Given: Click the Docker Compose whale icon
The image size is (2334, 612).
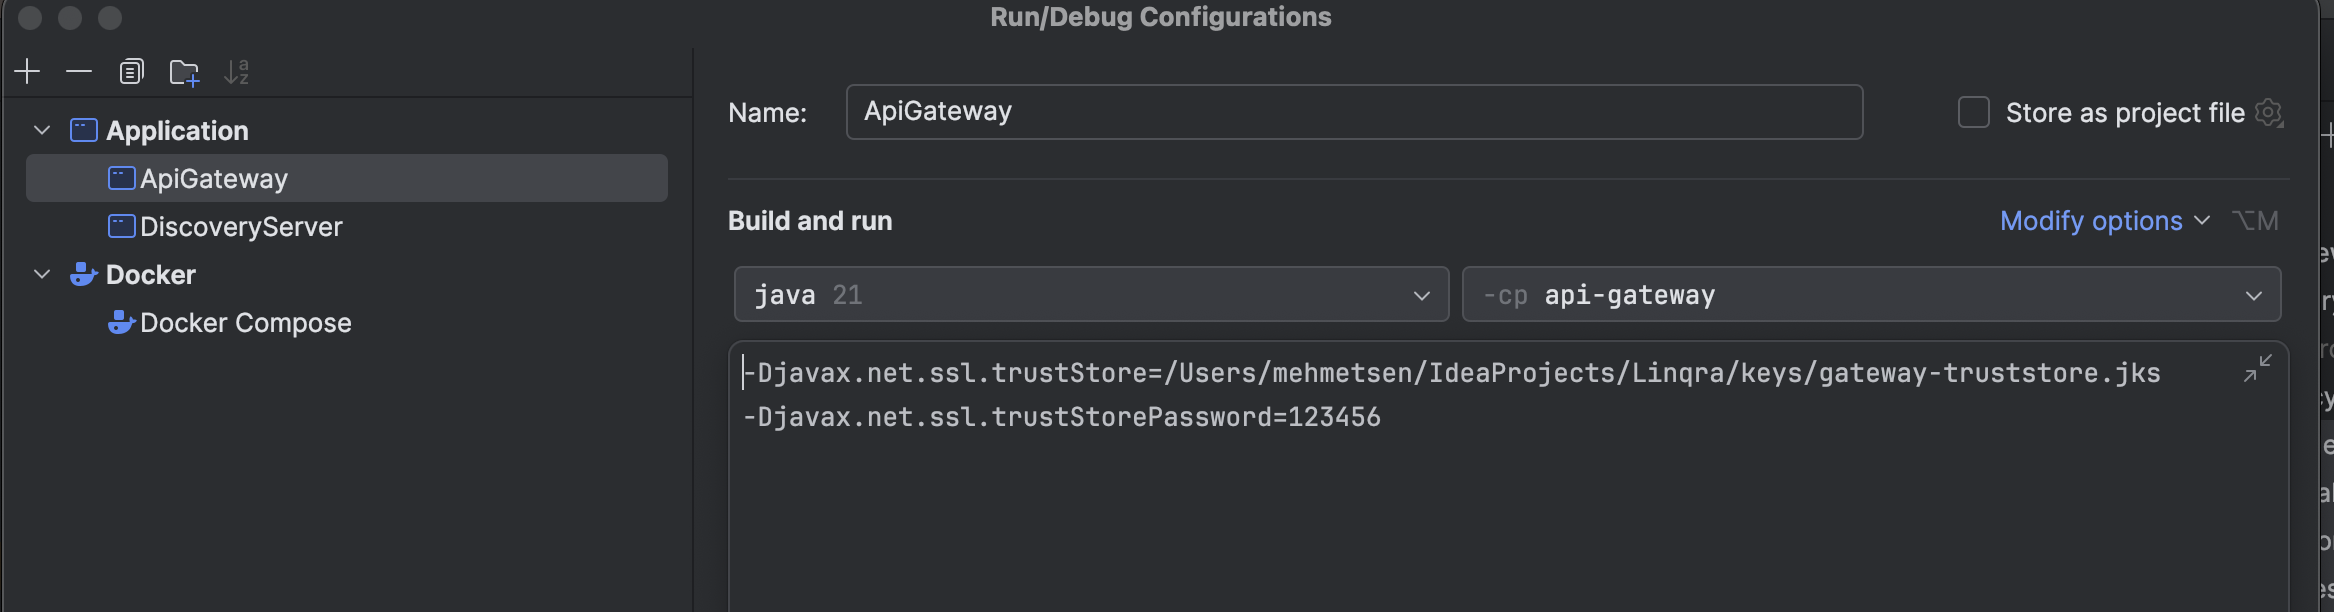Looking at the screenshot, I should (121, 323).
